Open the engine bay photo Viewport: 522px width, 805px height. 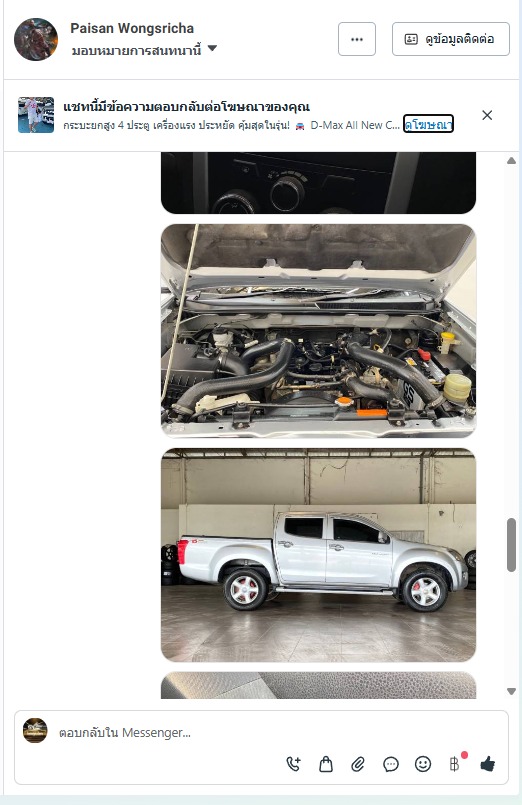[x=318, y=331]
